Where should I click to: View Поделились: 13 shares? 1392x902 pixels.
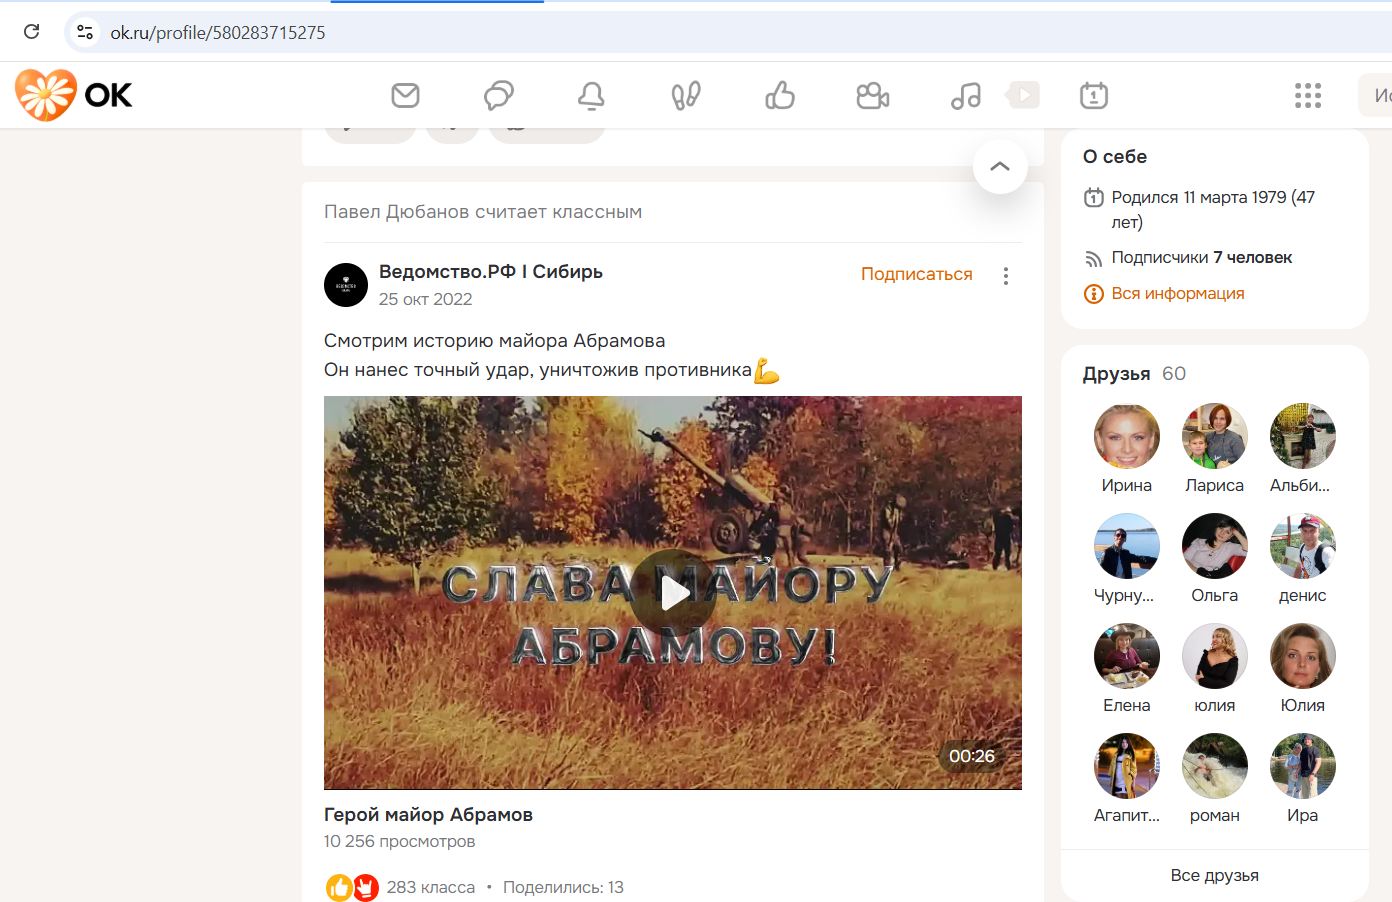[x=563, y=887]
